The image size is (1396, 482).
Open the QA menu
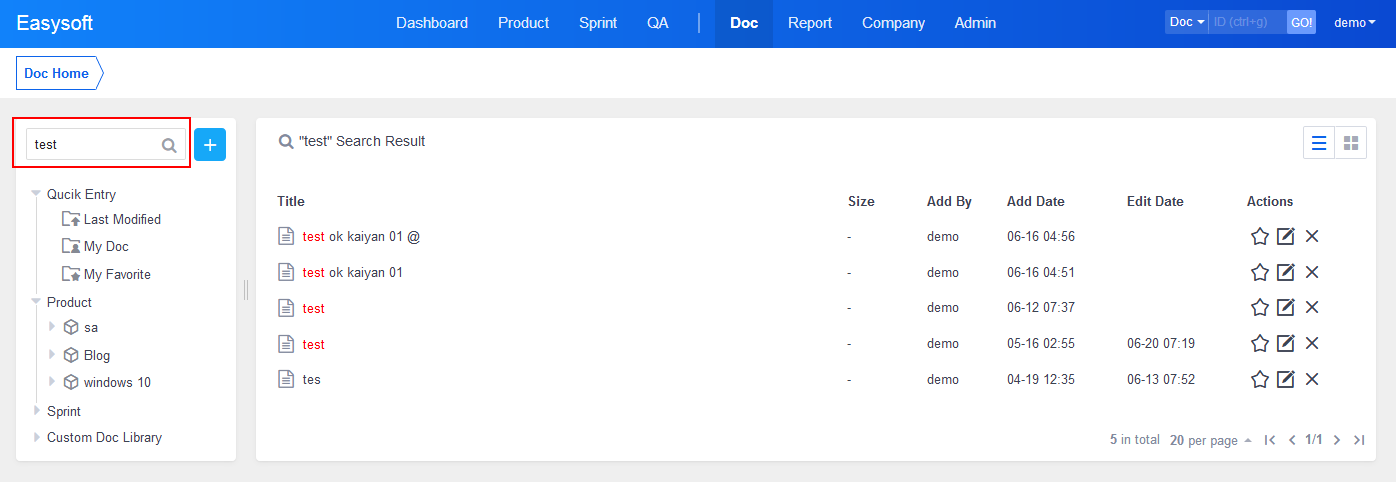pos(657,23)
